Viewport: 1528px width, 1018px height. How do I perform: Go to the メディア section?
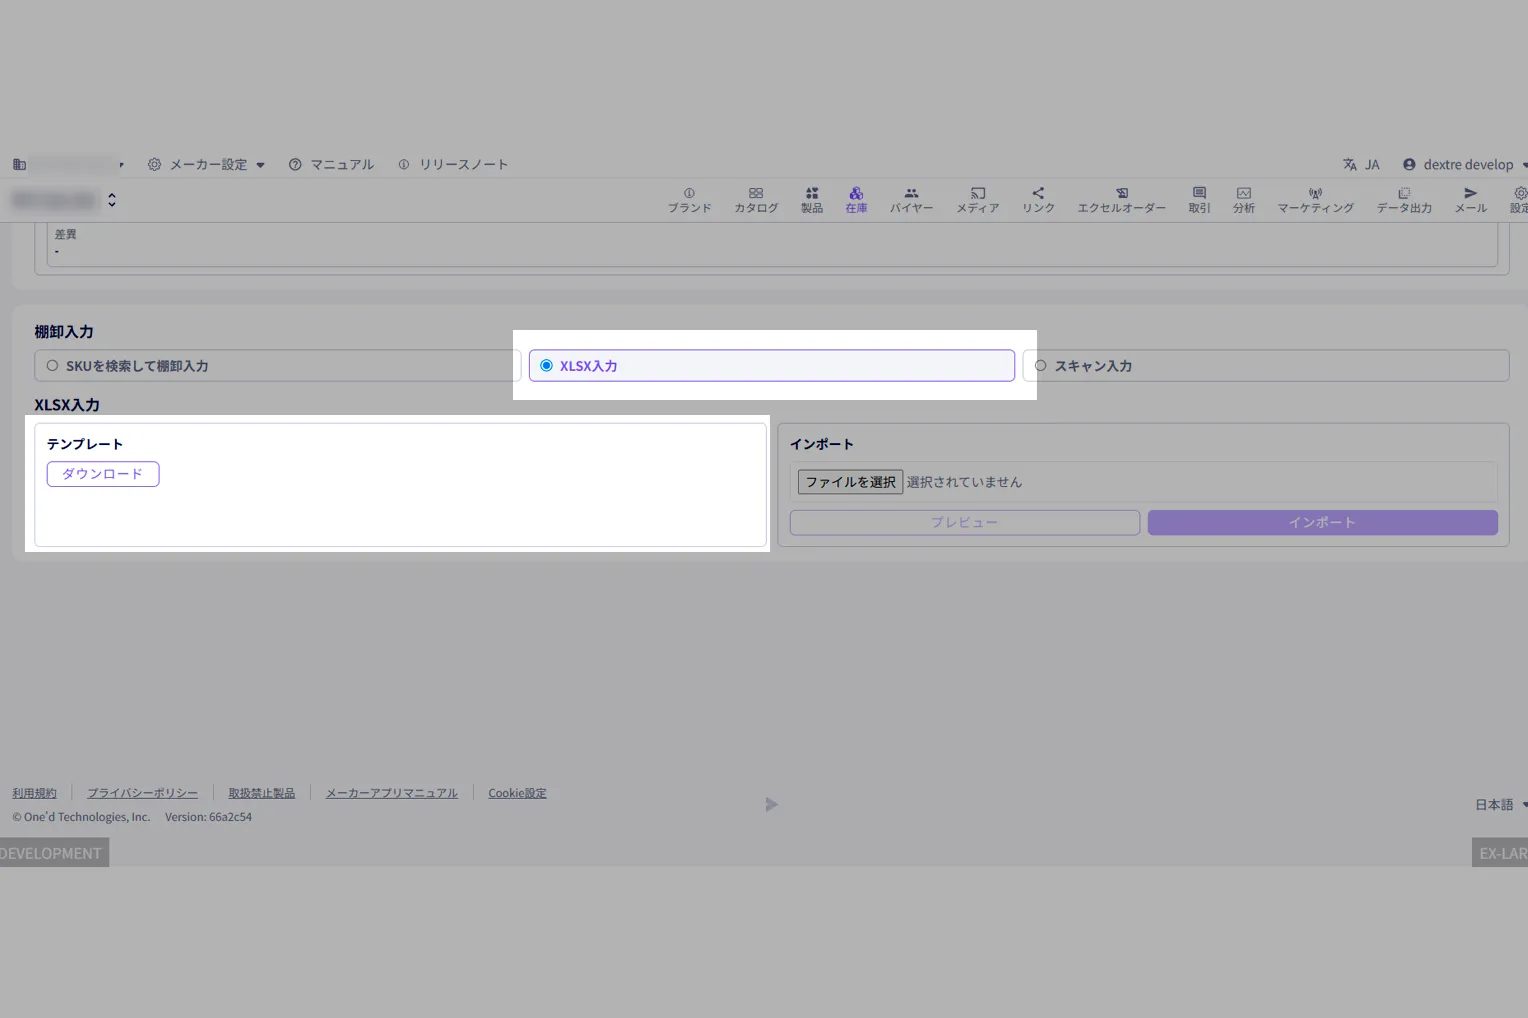tap(977, 200)
